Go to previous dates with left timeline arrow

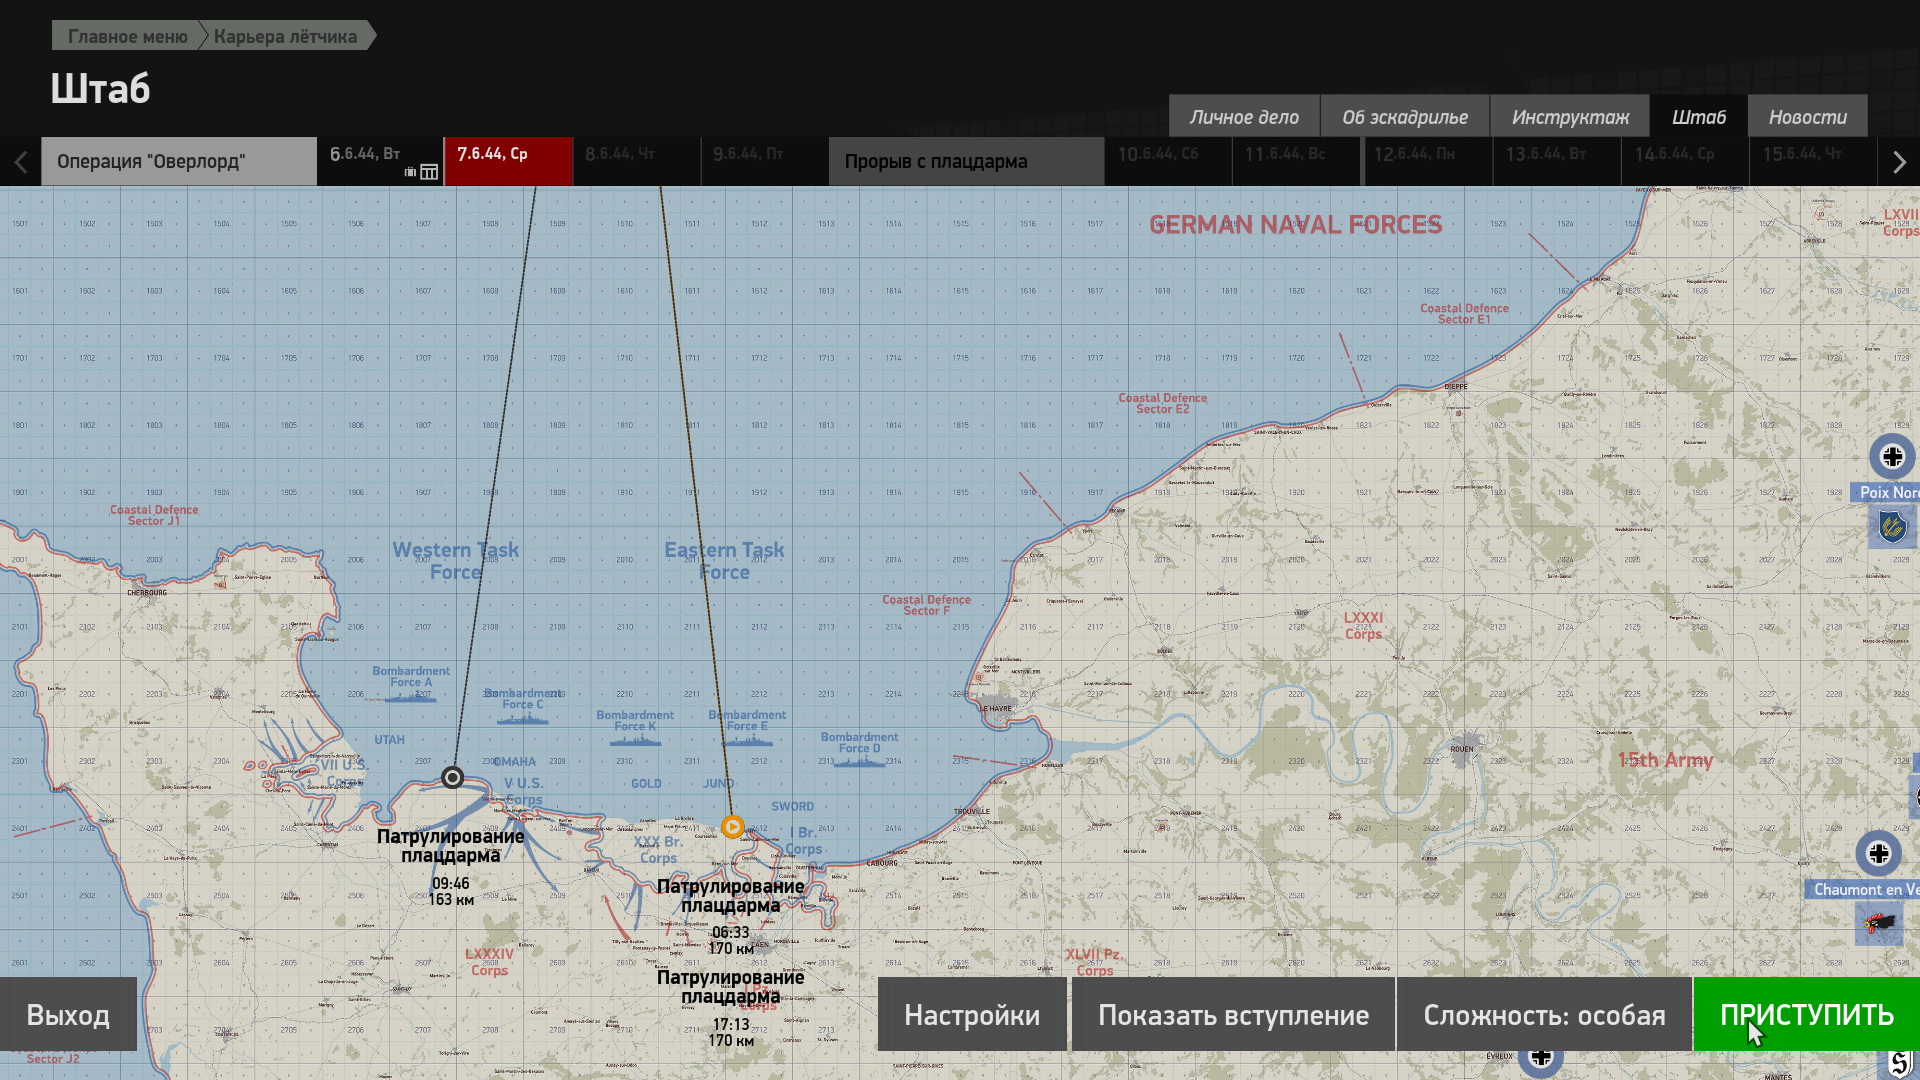[20, 162]
